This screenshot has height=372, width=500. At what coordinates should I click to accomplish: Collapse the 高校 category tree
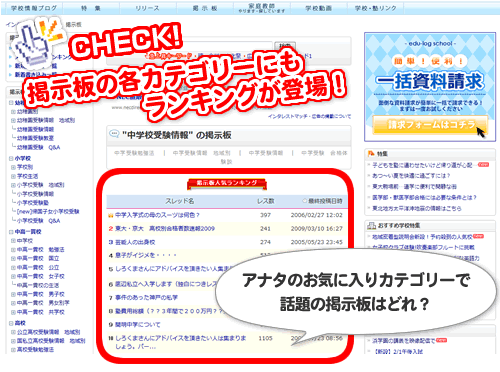pos(11,323)
